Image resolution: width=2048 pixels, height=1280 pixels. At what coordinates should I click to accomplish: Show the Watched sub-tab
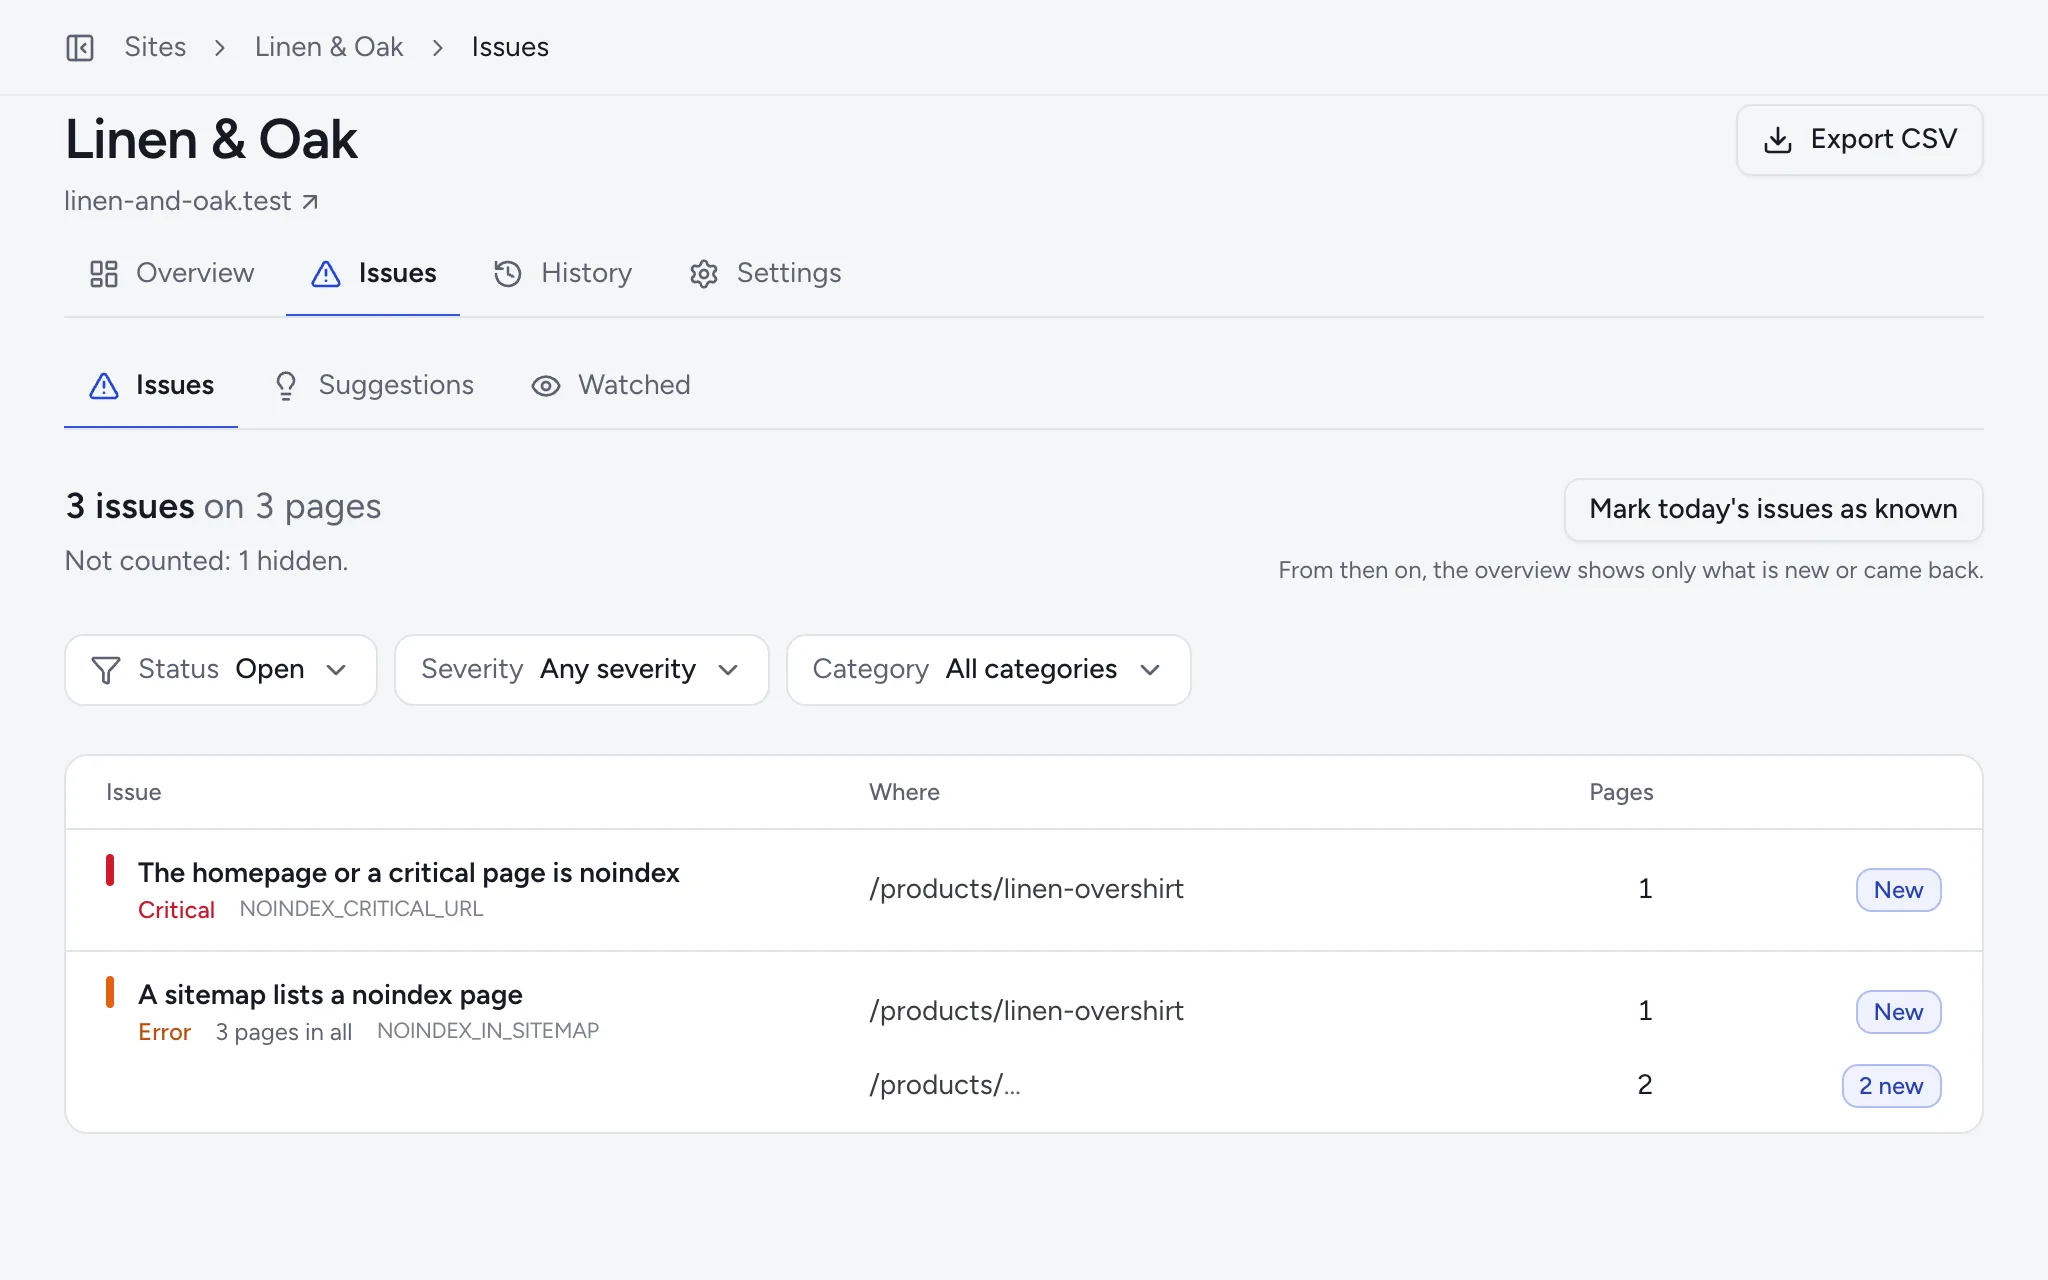coord(610,386)
